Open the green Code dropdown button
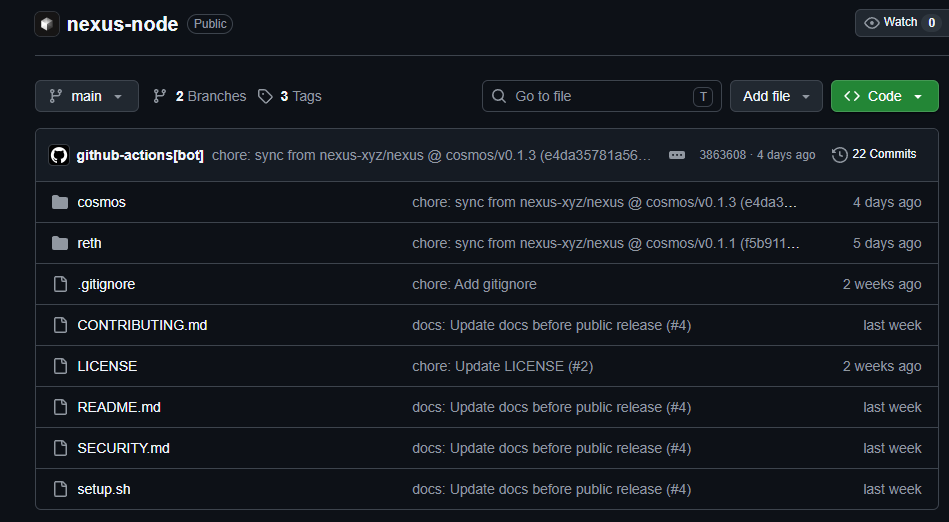 point(884,96)
